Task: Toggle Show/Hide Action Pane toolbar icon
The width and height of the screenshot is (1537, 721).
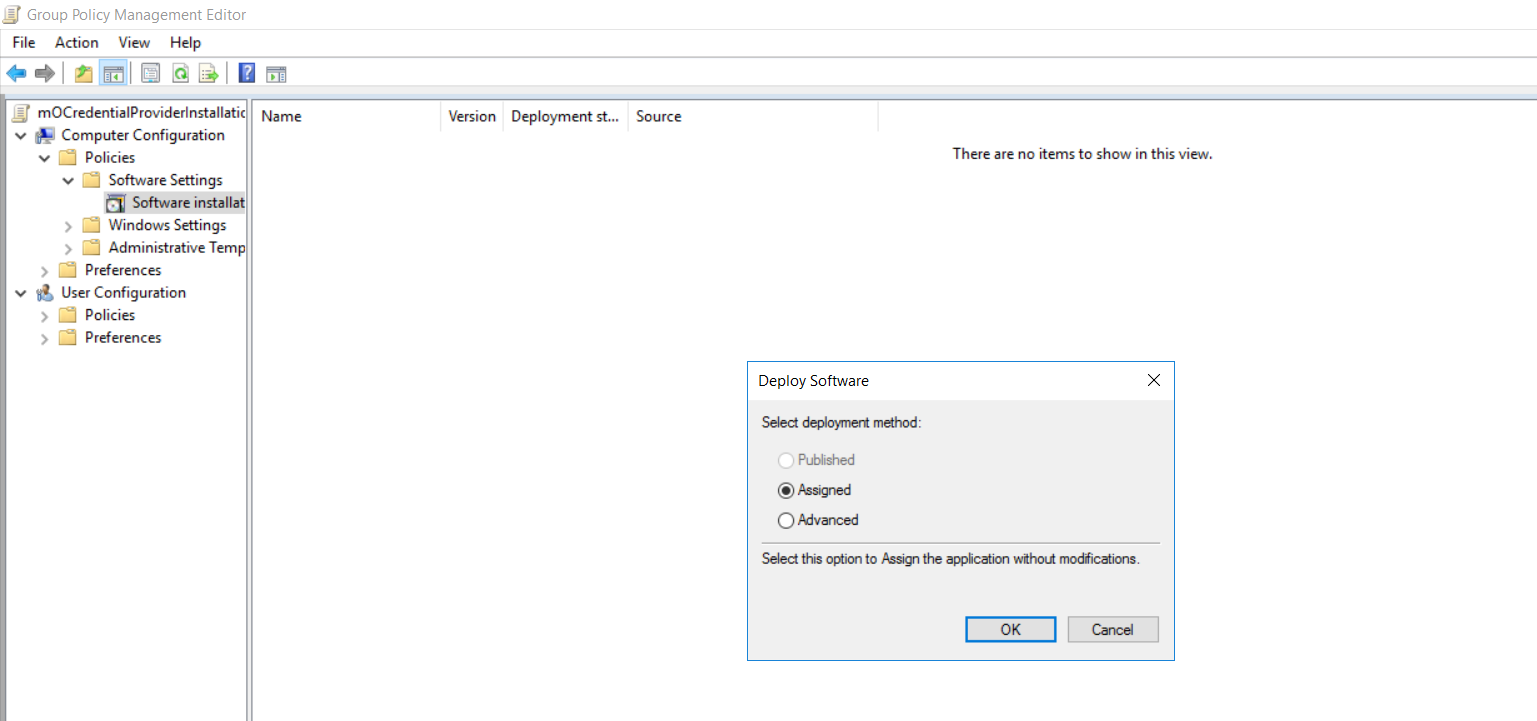Action: 276,73
